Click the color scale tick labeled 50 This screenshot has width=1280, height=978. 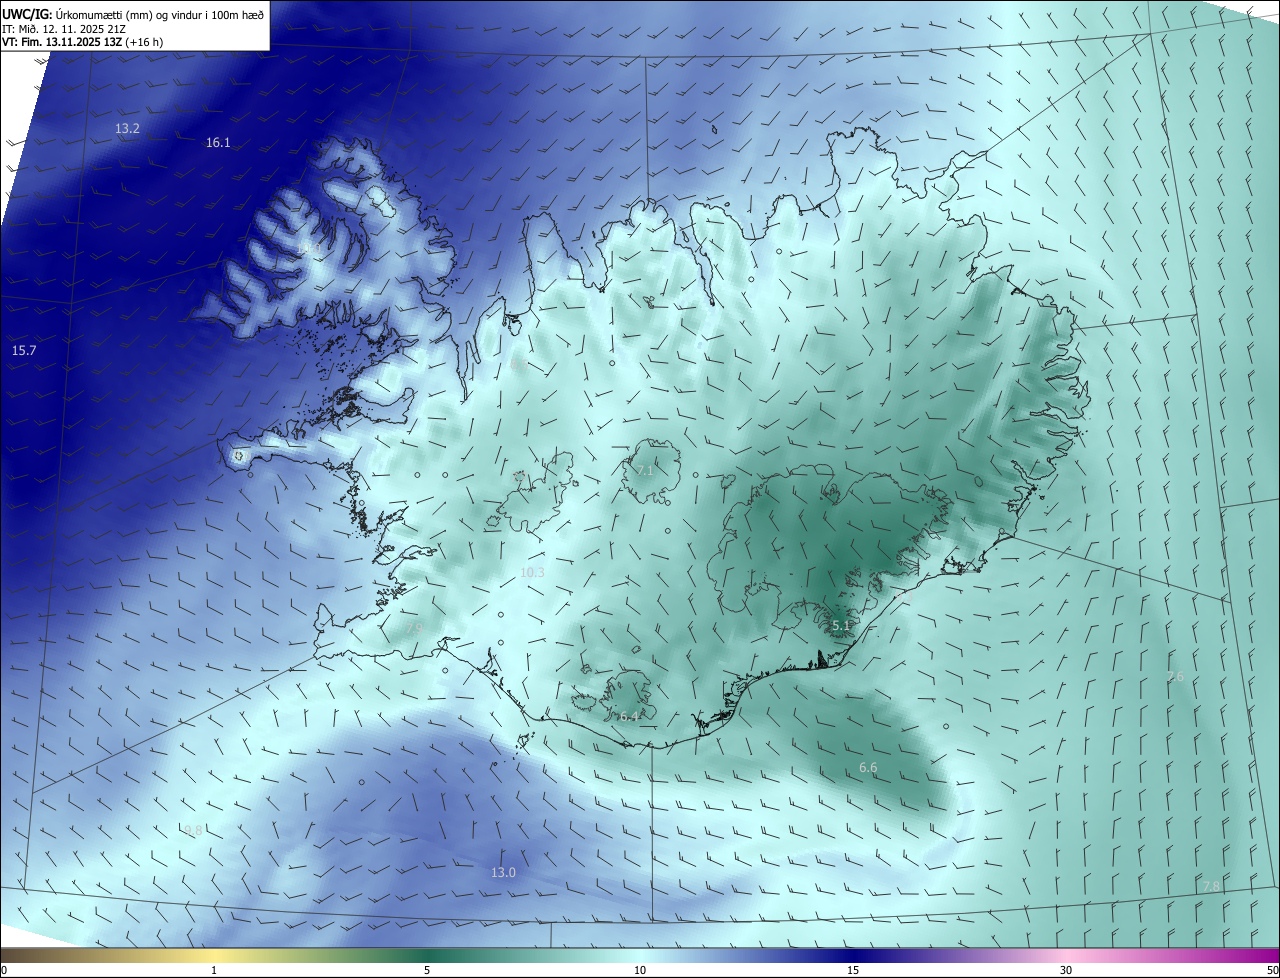1272,971
